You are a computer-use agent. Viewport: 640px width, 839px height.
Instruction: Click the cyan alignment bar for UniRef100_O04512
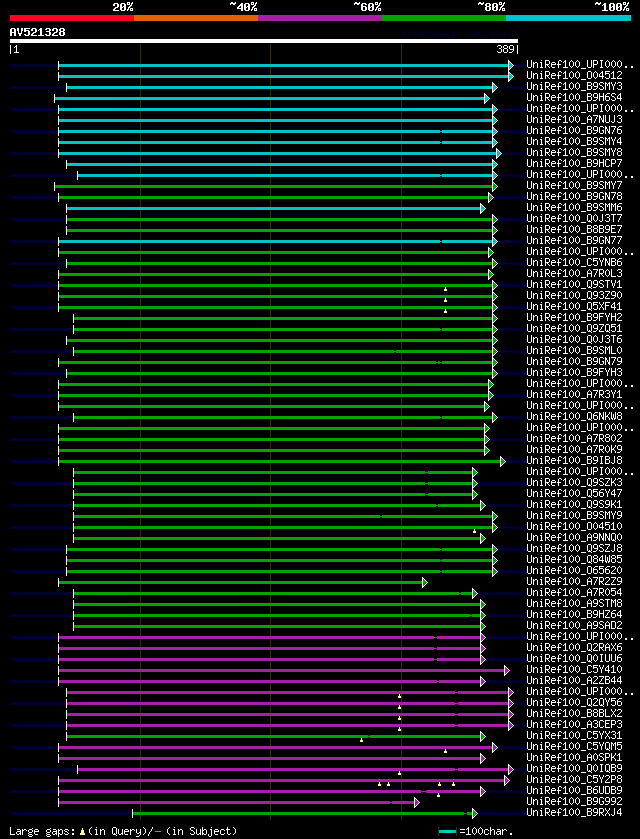(x=286, y=77)
